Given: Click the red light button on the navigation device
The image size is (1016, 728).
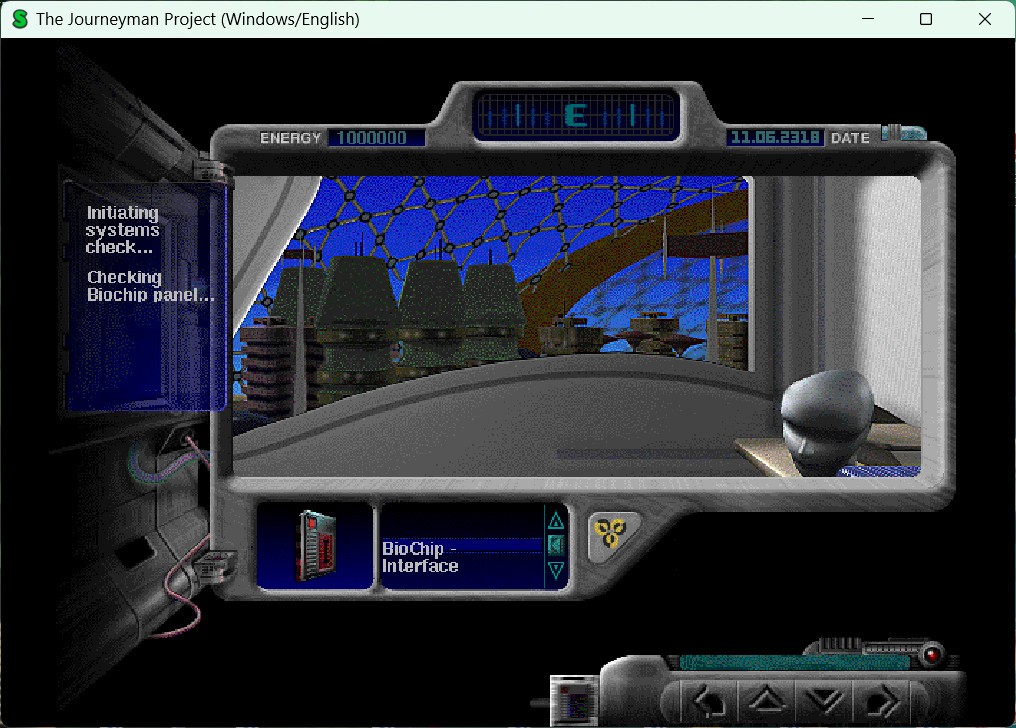Looking at the screenshot, I should 932,654.
